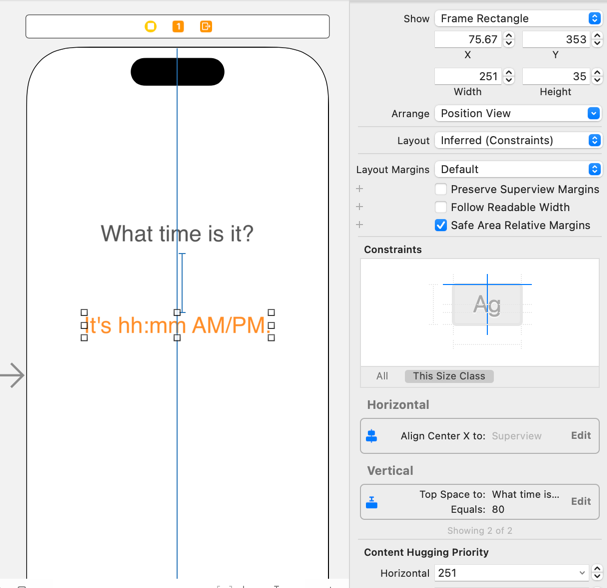Click the X position field showing 75.67
The image size is (607, 588).
coord(468,39)
